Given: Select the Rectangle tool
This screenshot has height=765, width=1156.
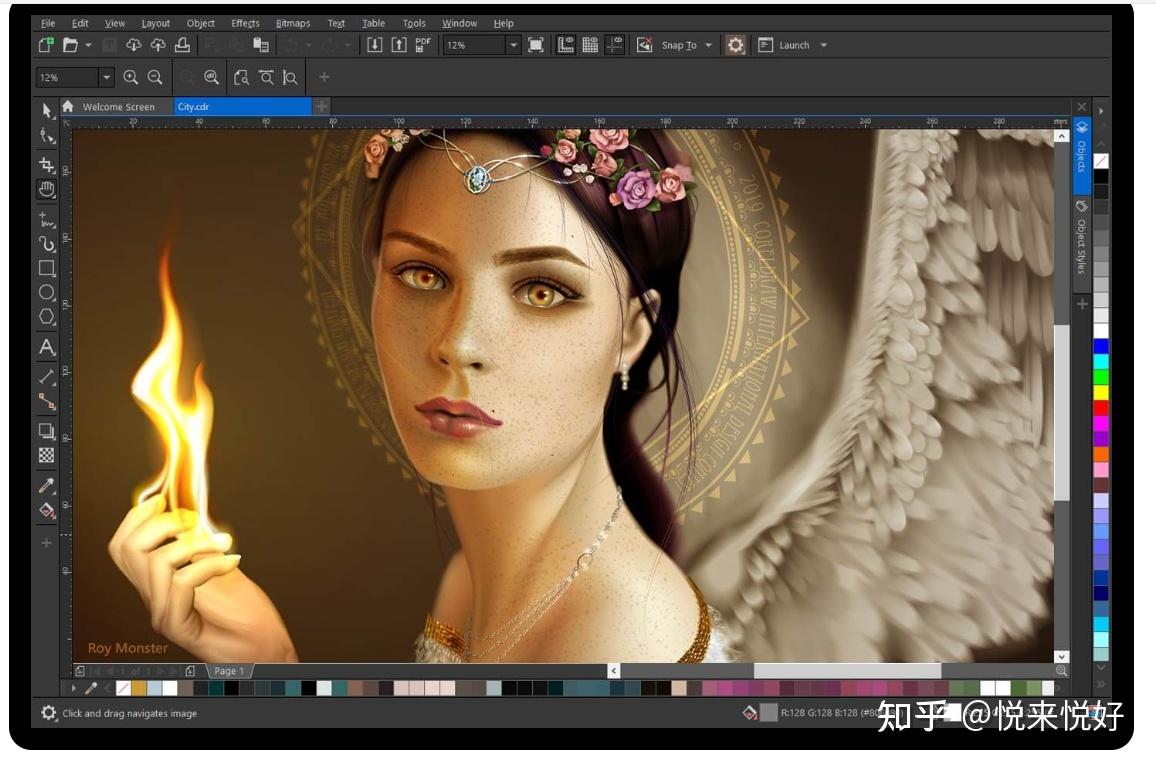Looking at the screenshot, I should [x=46, y=267].
